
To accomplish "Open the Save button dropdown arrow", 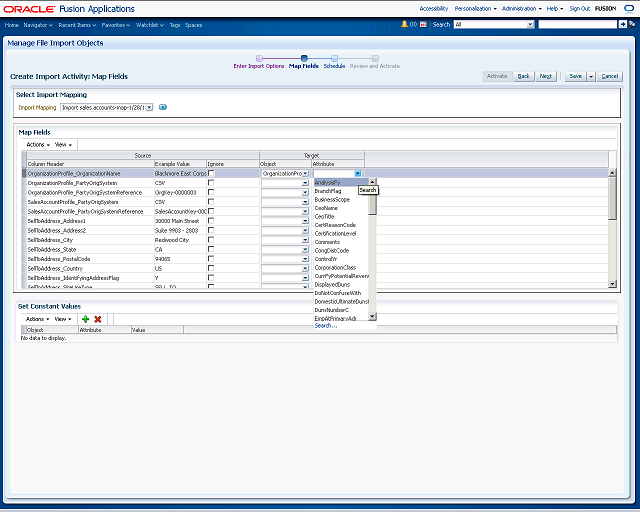I will (x=591, y=76).
